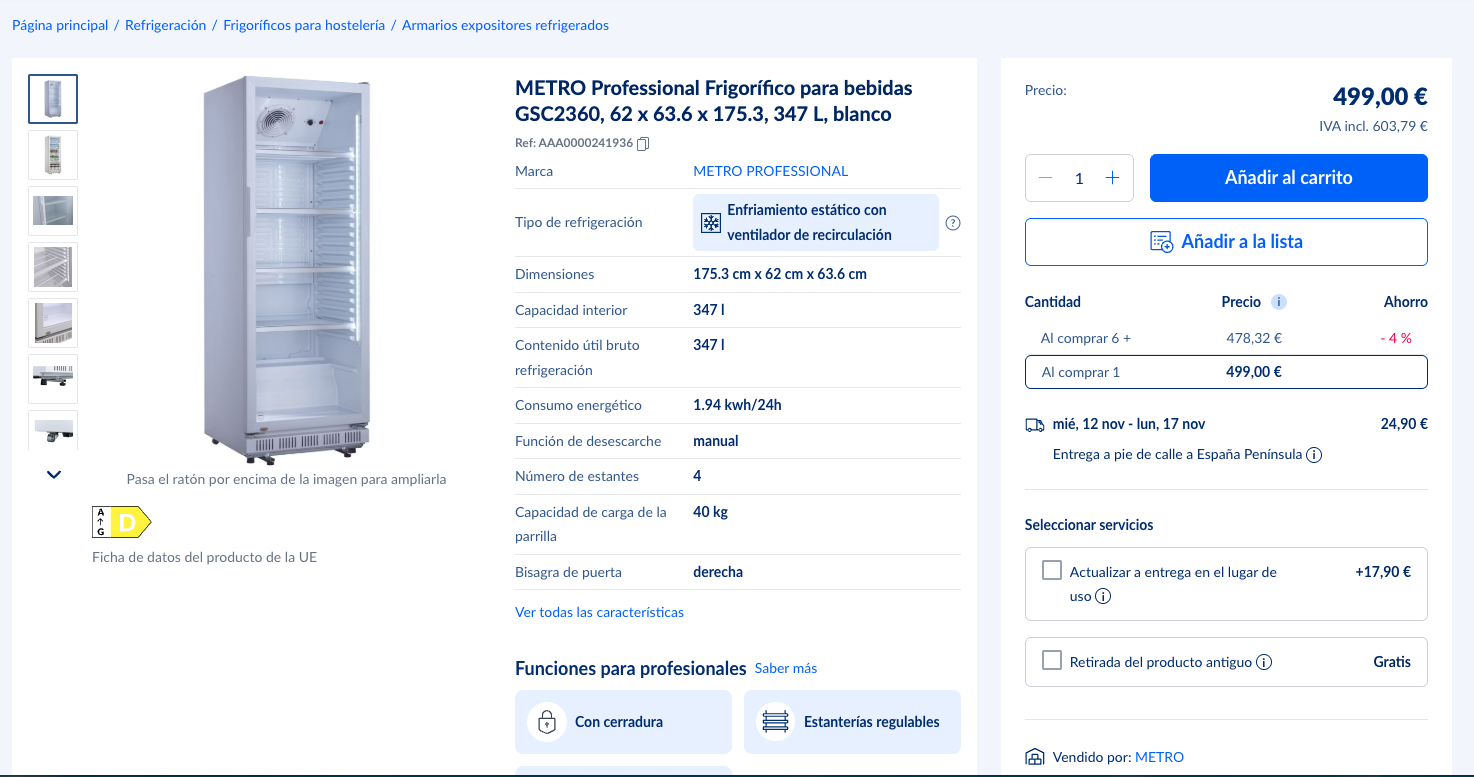Click Añadir a la lista button
1474x777 pixels.
[1226, 242]
